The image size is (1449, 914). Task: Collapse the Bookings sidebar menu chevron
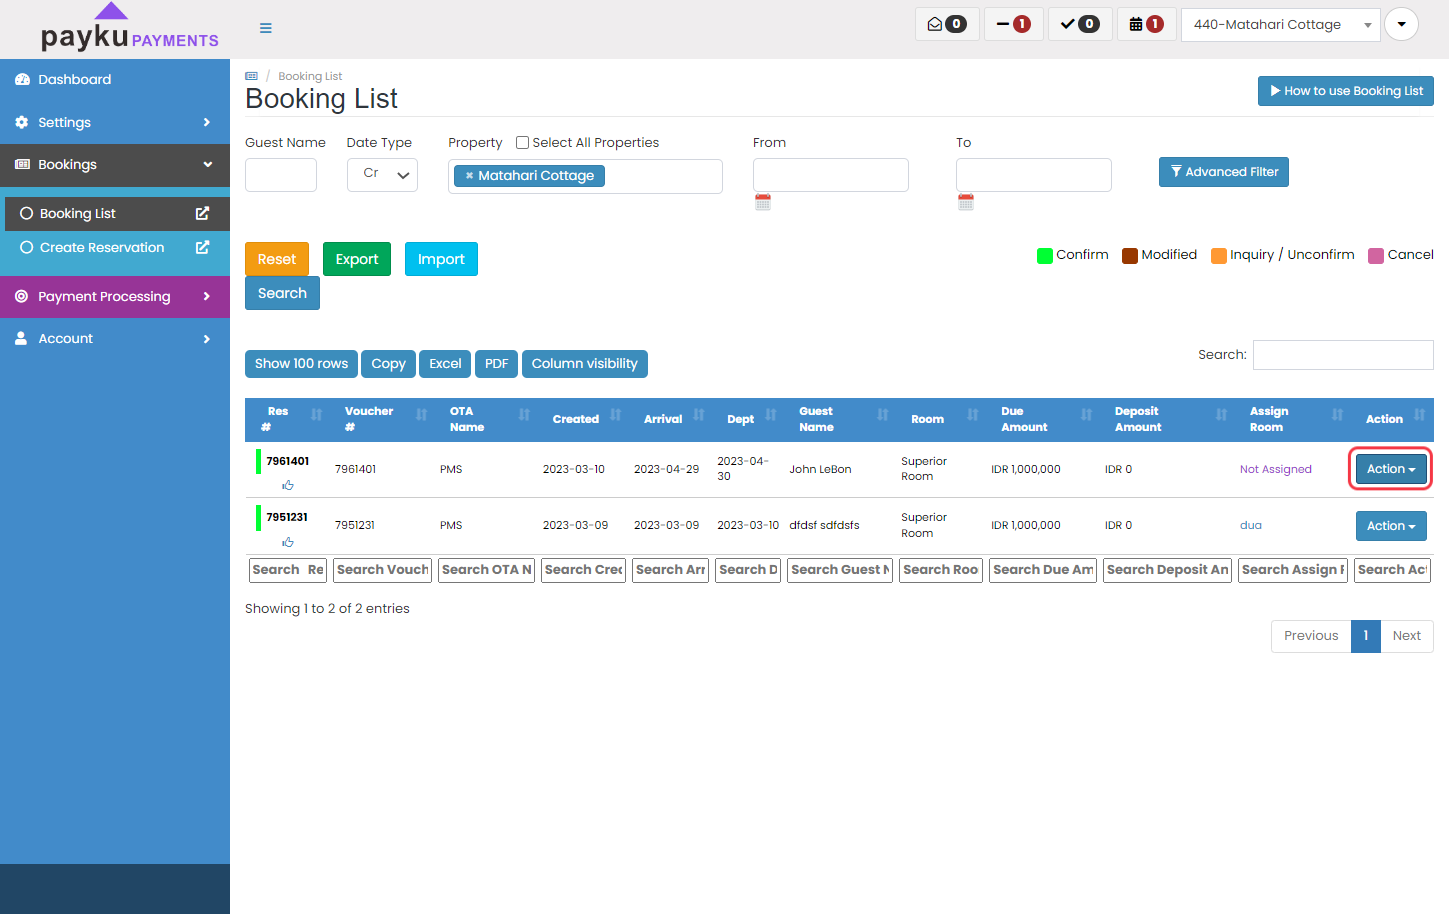coord(207,164)
